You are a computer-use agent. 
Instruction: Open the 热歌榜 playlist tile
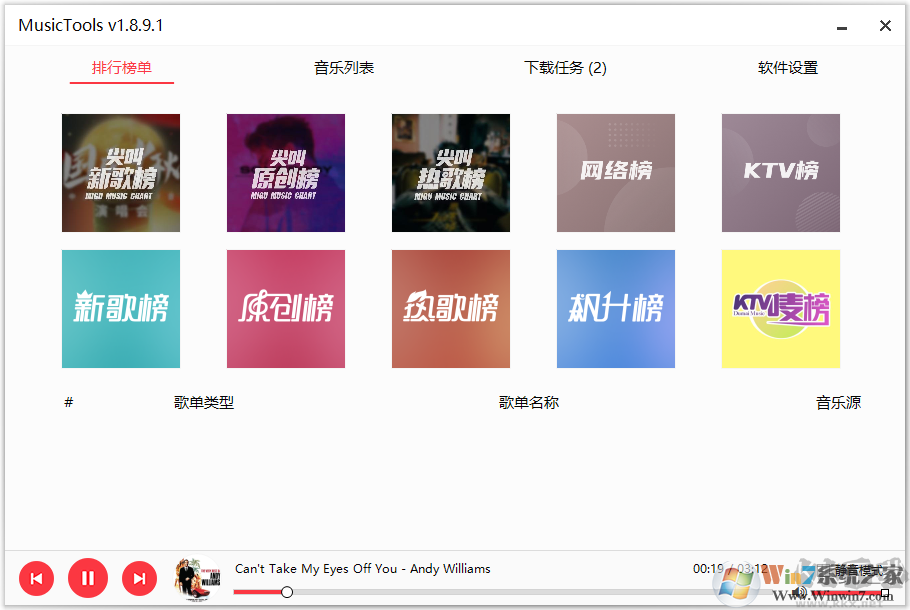[x=450, y=308]
